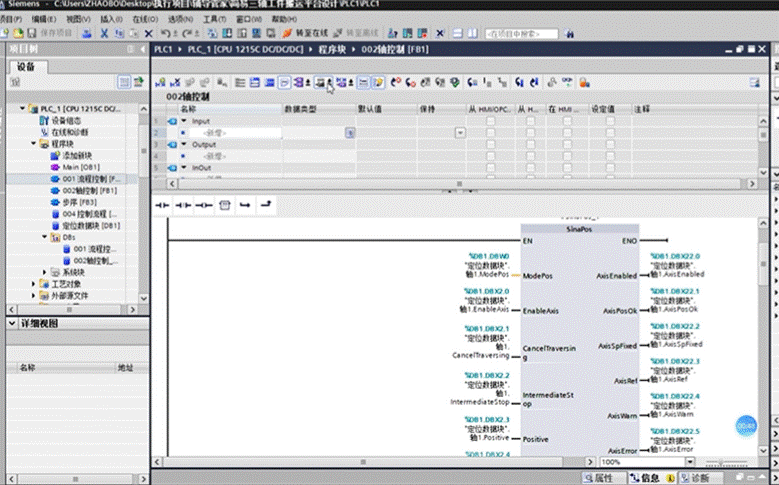Toggle HMI/OPC checkbox in InOut row

pos(490,168)
